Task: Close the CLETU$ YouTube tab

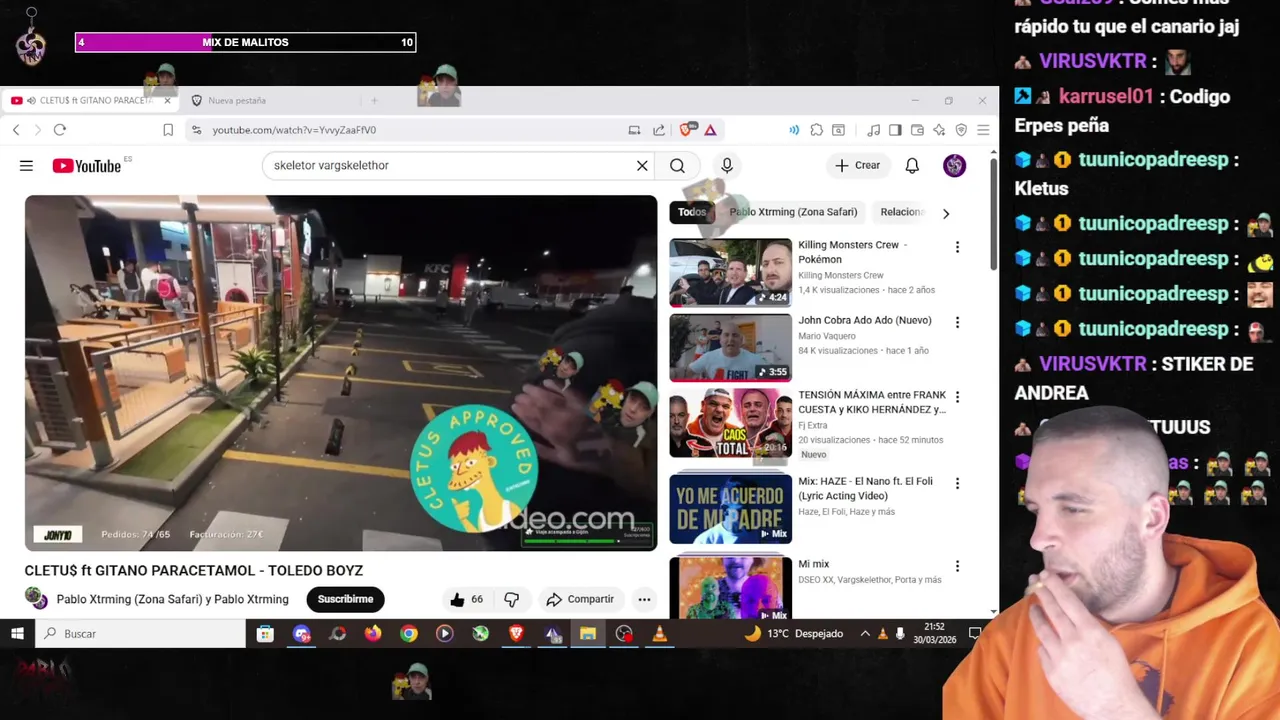Action: pos(167,100)
